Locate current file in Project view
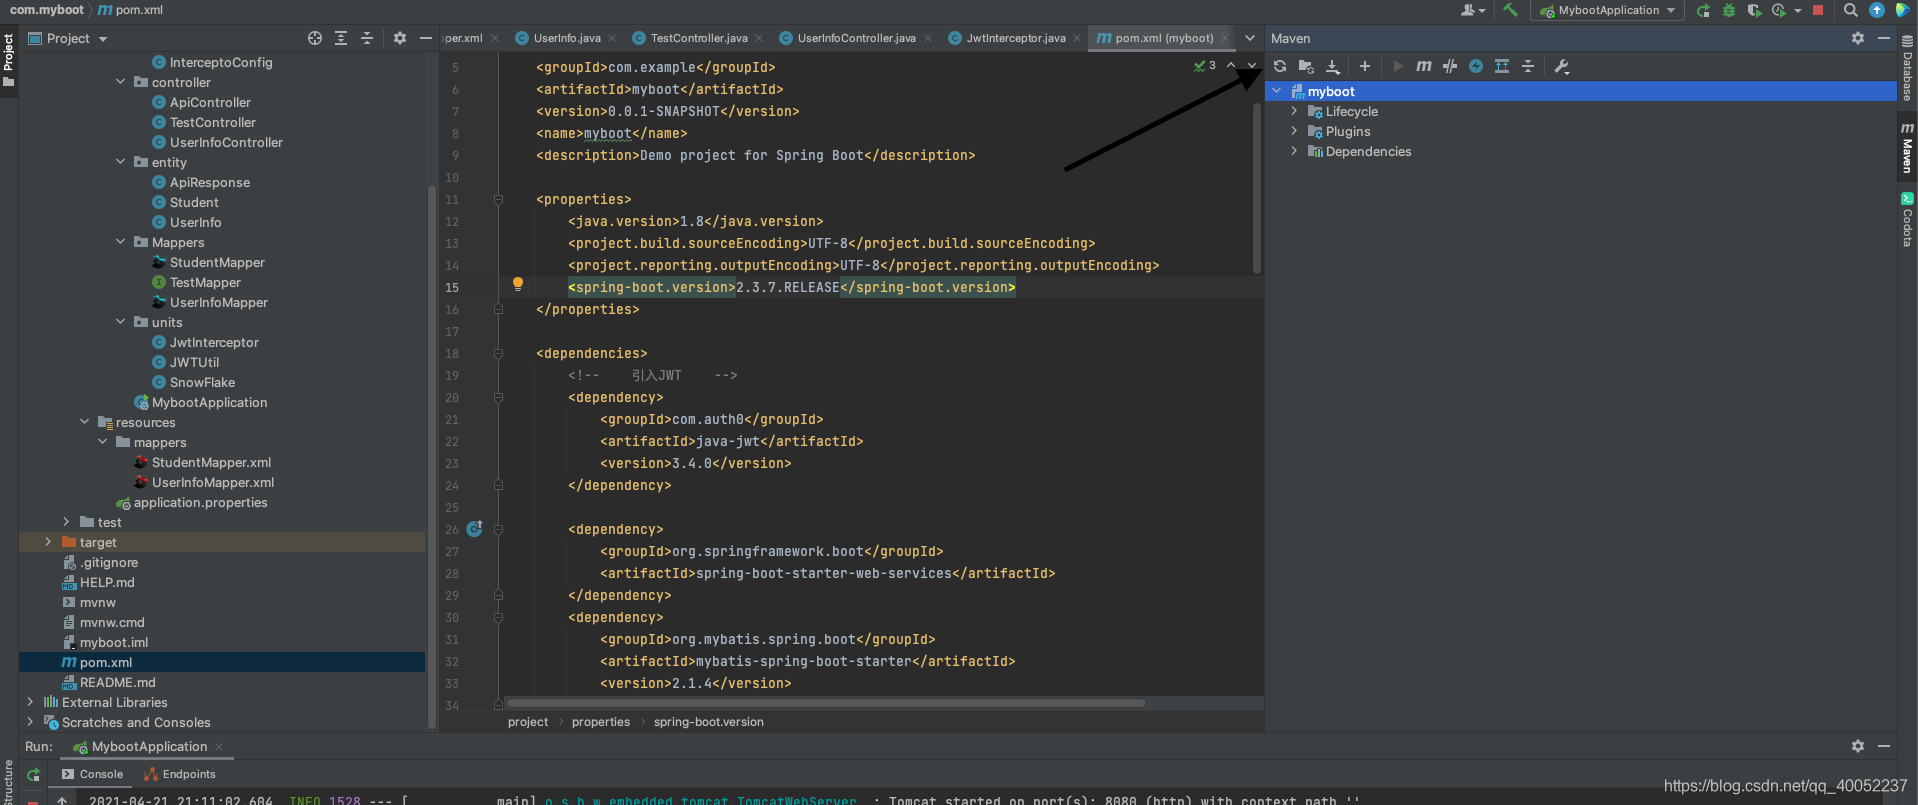The width and height of the screenshot is (1918, 805). point(315,38)
